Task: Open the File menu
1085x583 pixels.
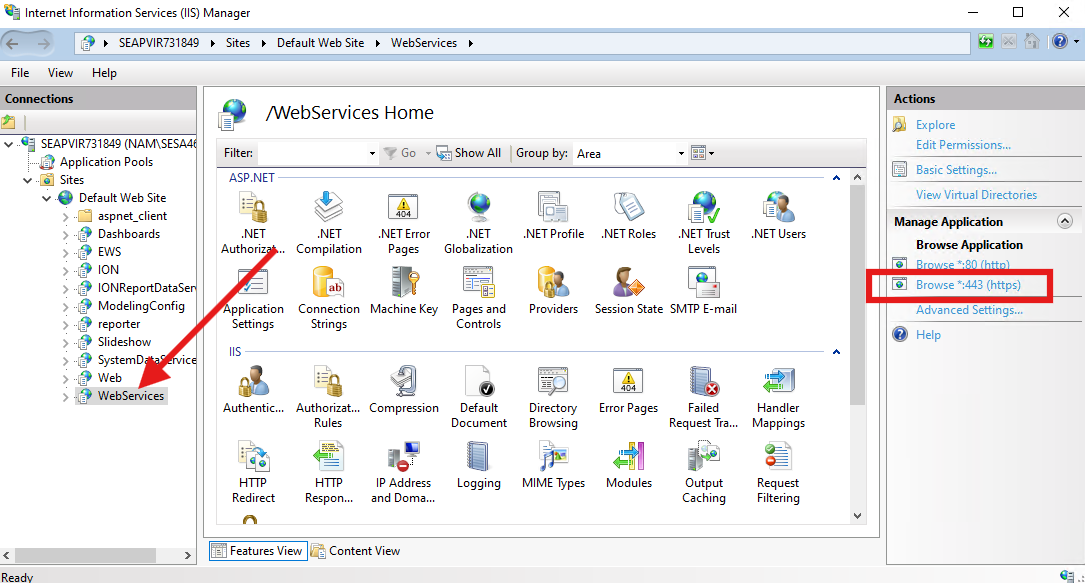Action: click(x=20, y=73)
